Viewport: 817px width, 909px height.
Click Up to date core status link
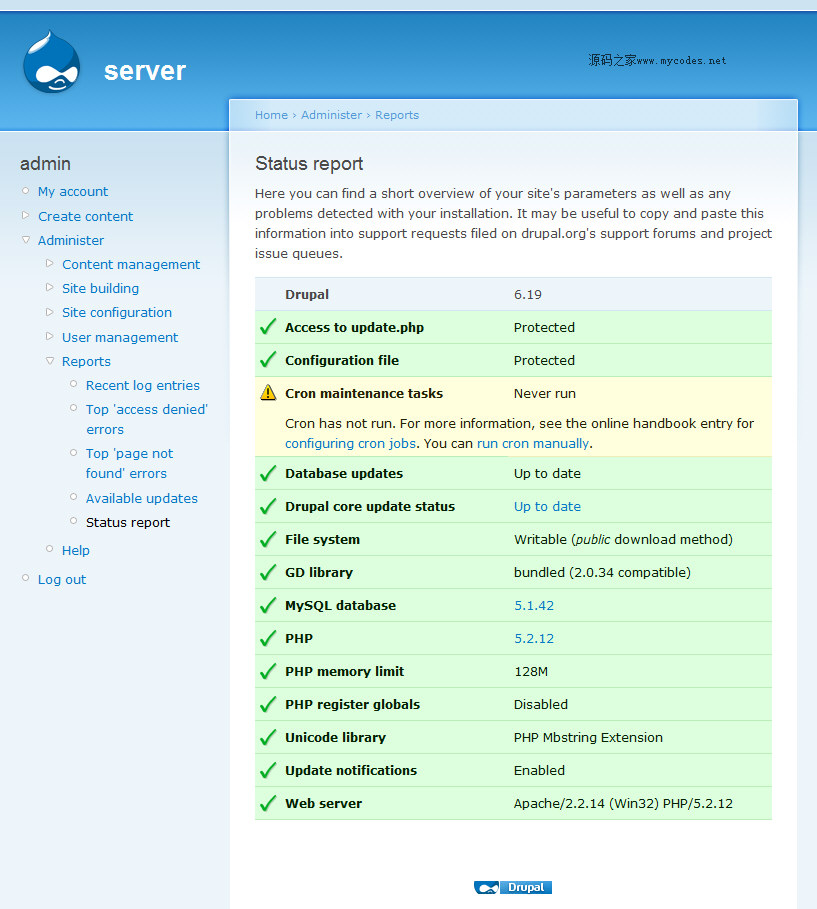[x=547, y=506]
